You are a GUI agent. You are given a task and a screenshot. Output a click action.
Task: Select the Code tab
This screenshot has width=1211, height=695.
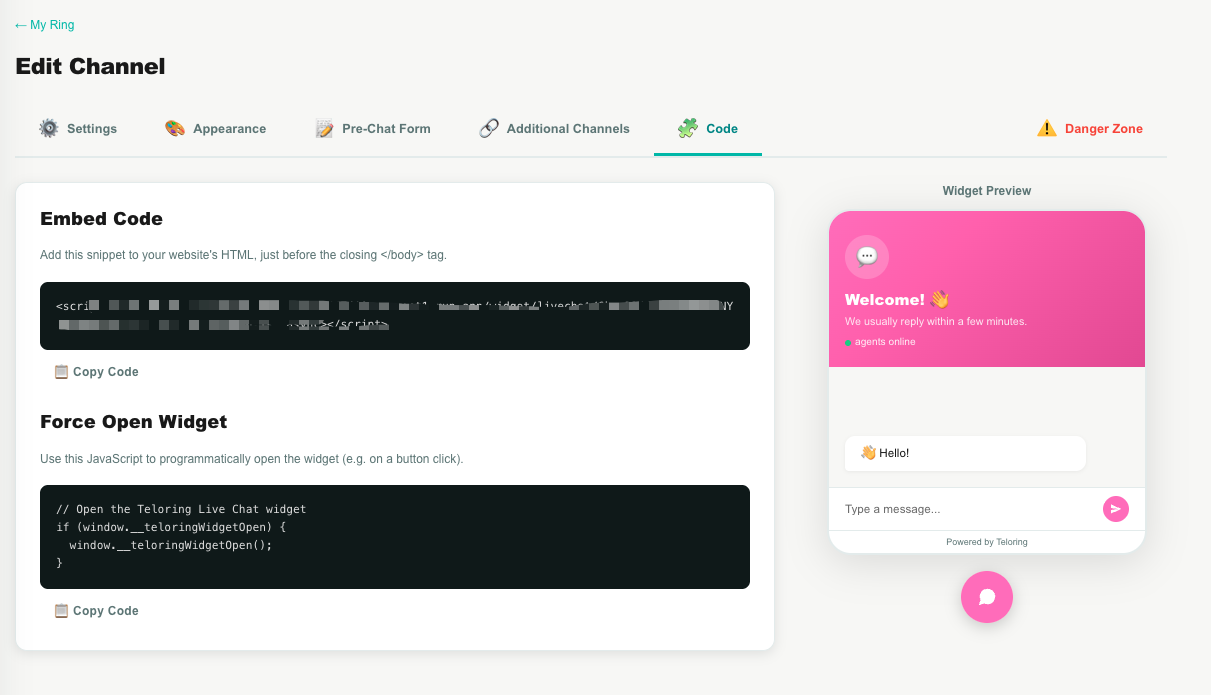tap(708, 128)
